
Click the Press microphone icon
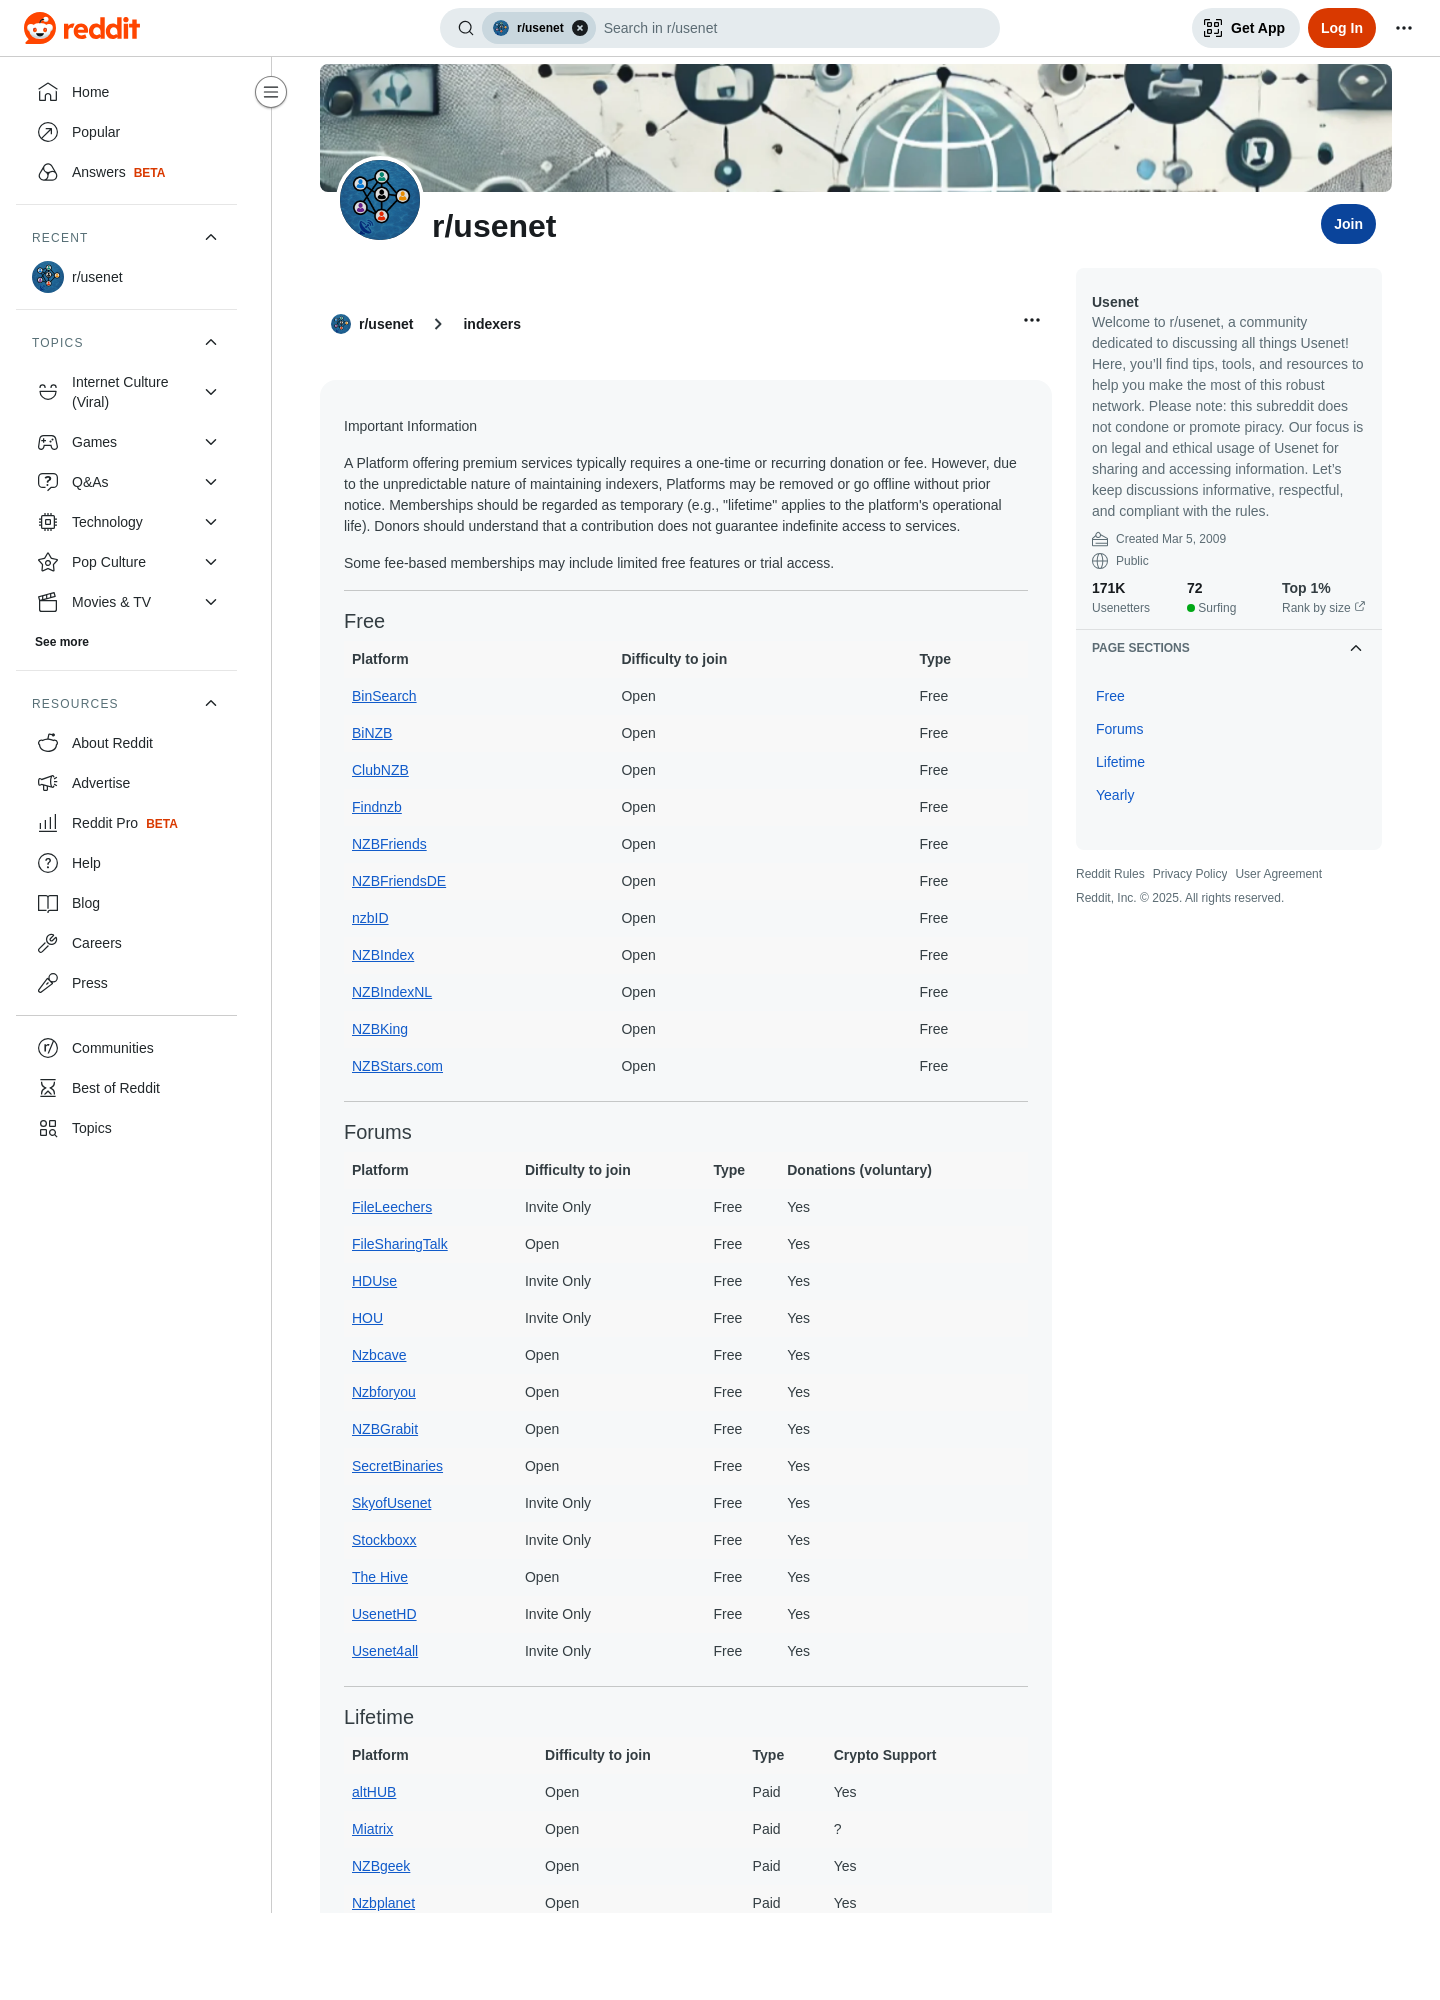point(48,983)
